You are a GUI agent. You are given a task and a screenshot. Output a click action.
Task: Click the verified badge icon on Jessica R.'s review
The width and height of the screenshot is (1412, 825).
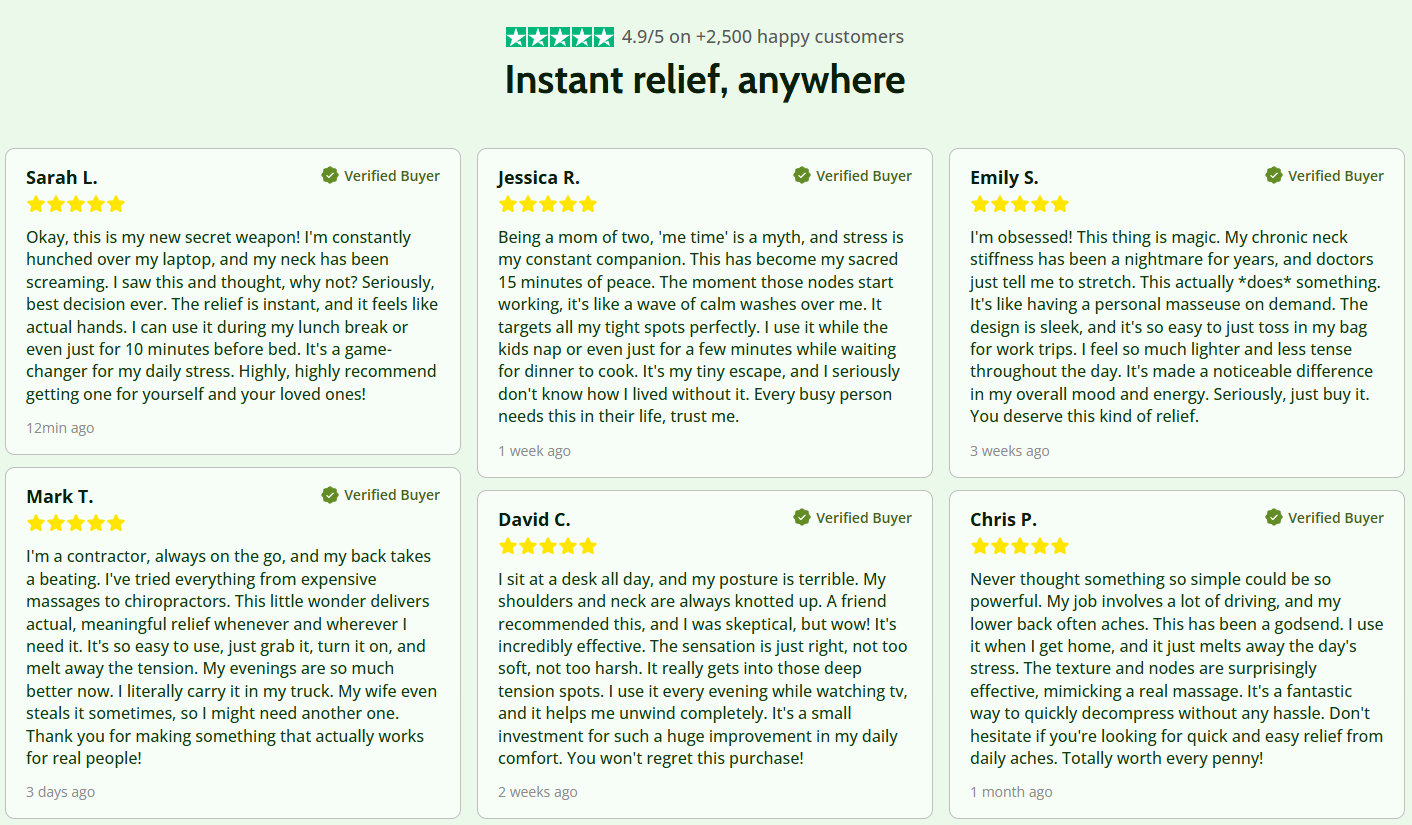click(x=802, y=175)
